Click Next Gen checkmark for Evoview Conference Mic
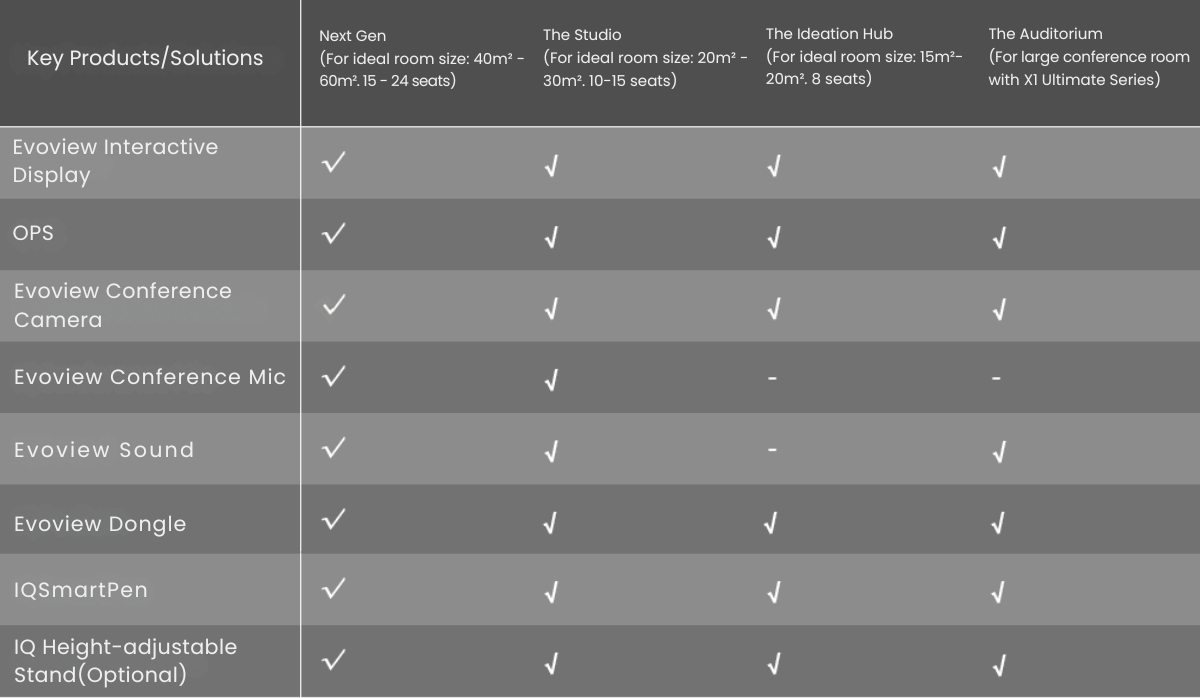The width and height of the screenshot is (1200, 698). 334,377
